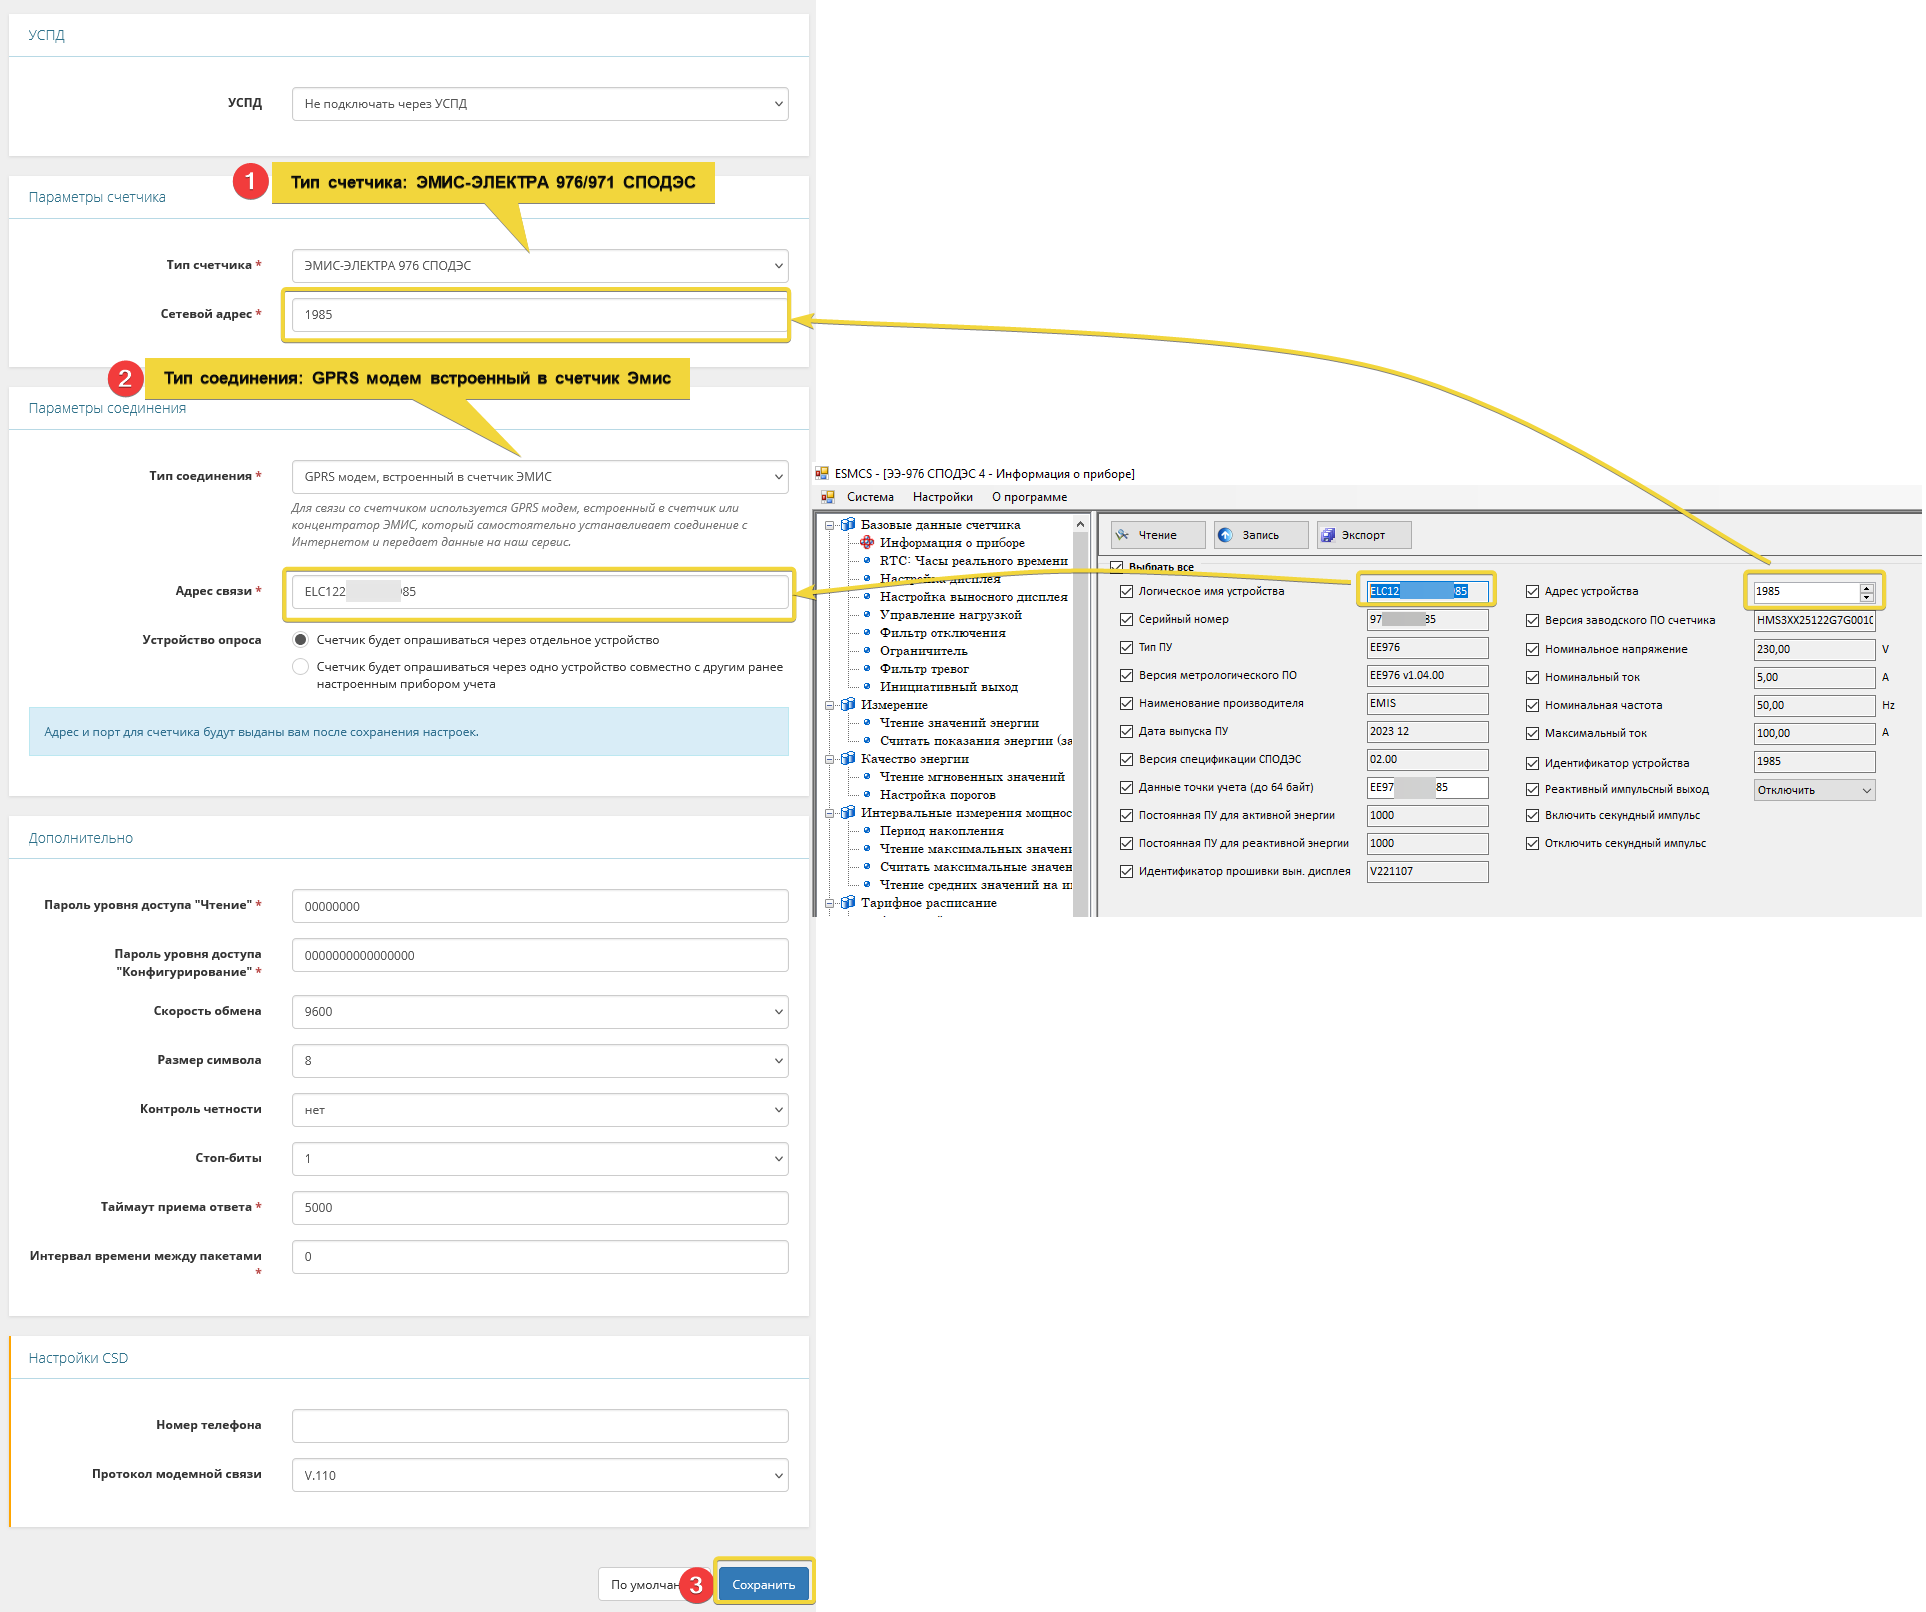The height and width of the screenshot is (1612, 1926).
Task: Click the Таймаут приема ответа field
Action: tap(540, 1208)
